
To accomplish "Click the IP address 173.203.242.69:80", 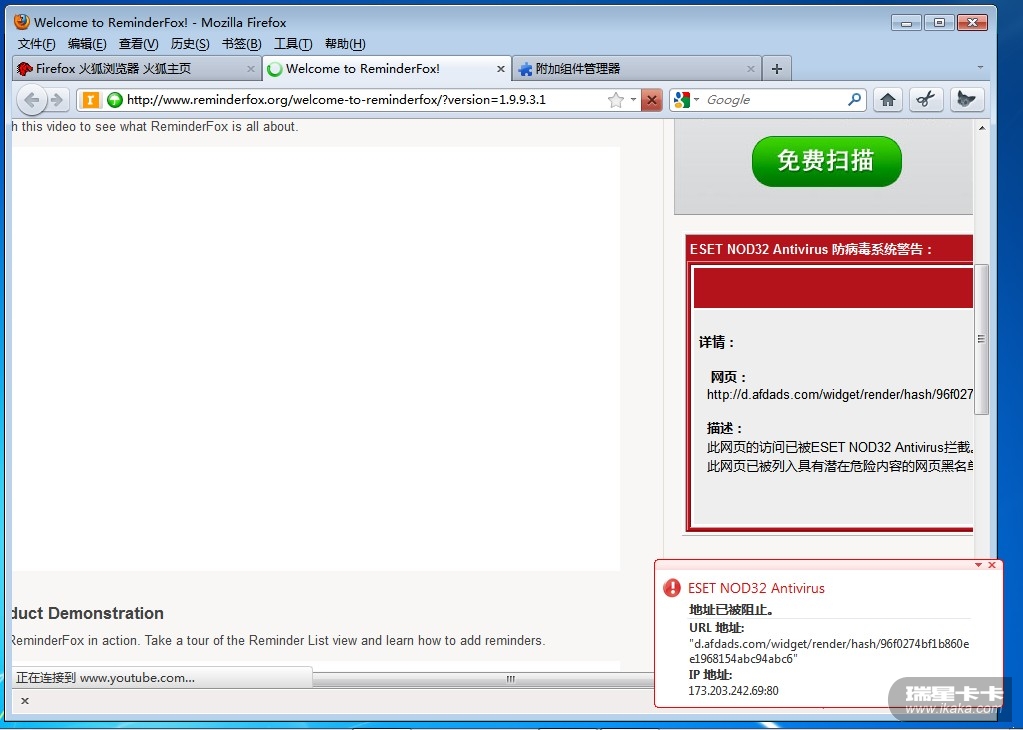I will point(733,690).
